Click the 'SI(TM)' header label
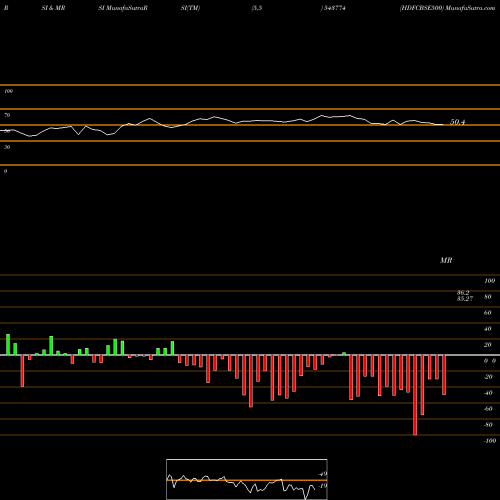Screen dimensions: 500x500 (x=190, y=8)
